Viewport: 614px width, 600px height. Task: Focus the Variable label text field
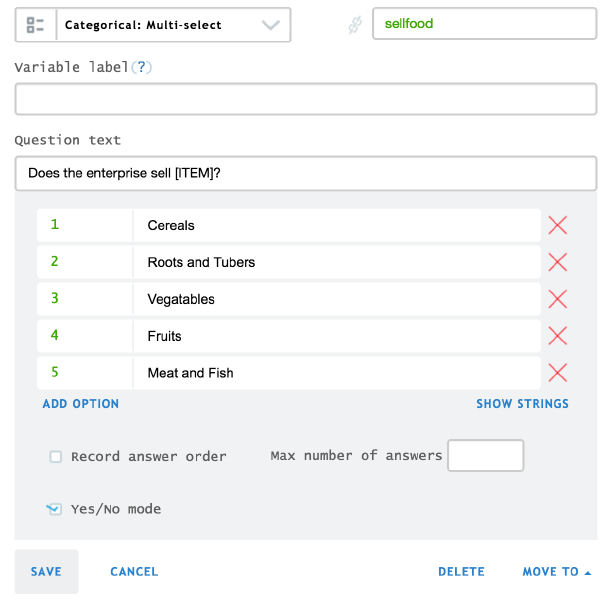(305, 100)
